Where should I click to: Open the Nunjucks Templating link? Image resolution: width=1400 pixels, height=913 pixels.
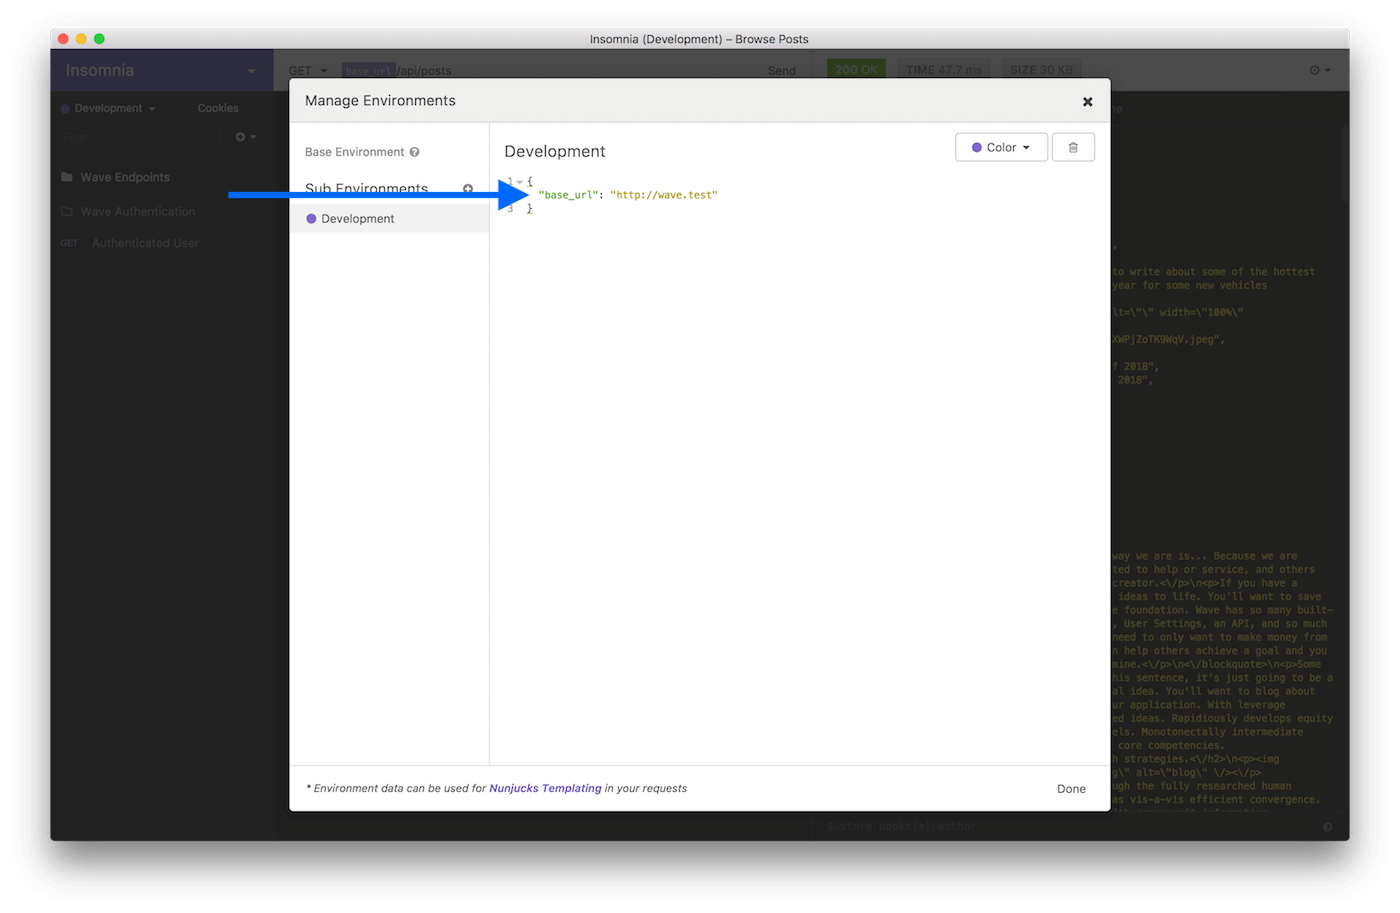[545, 788]
